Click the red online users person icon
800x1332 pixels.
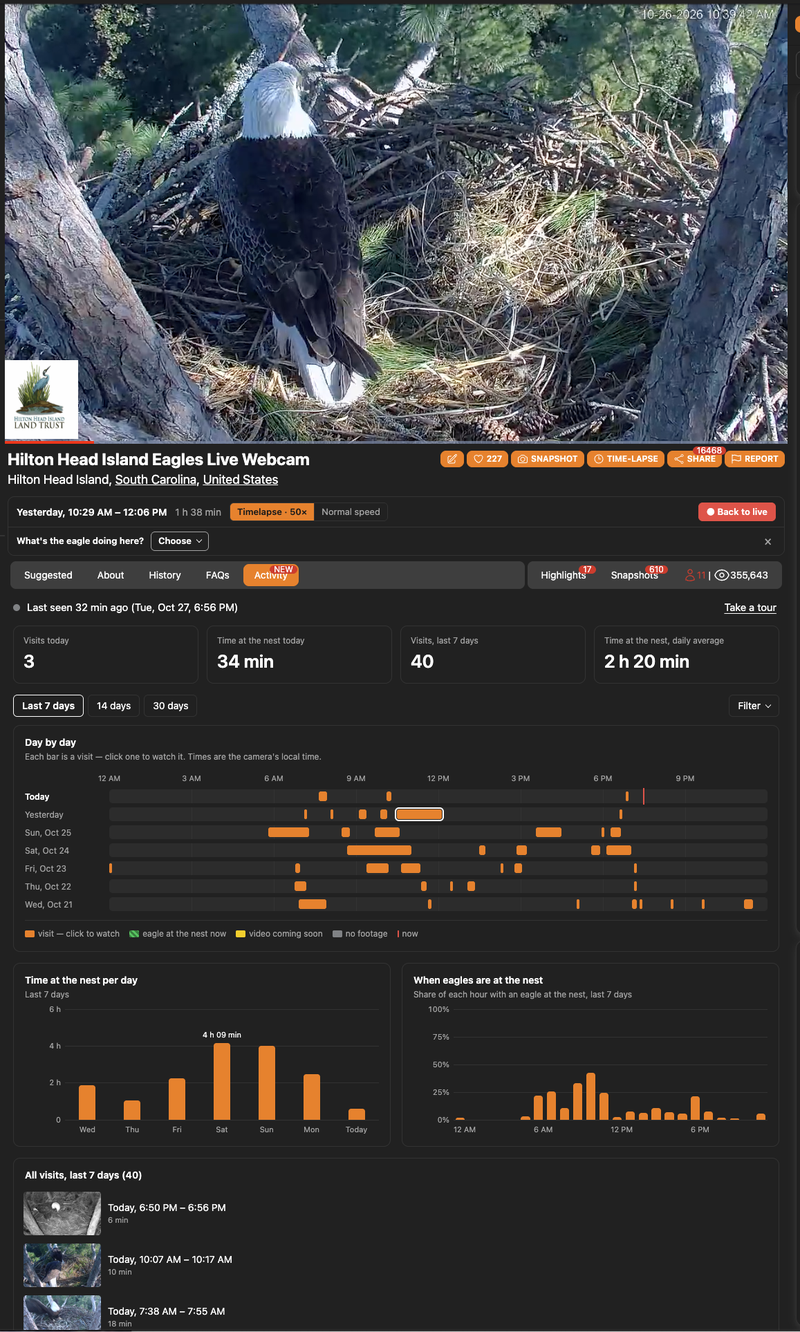click(x=690, y=575)
